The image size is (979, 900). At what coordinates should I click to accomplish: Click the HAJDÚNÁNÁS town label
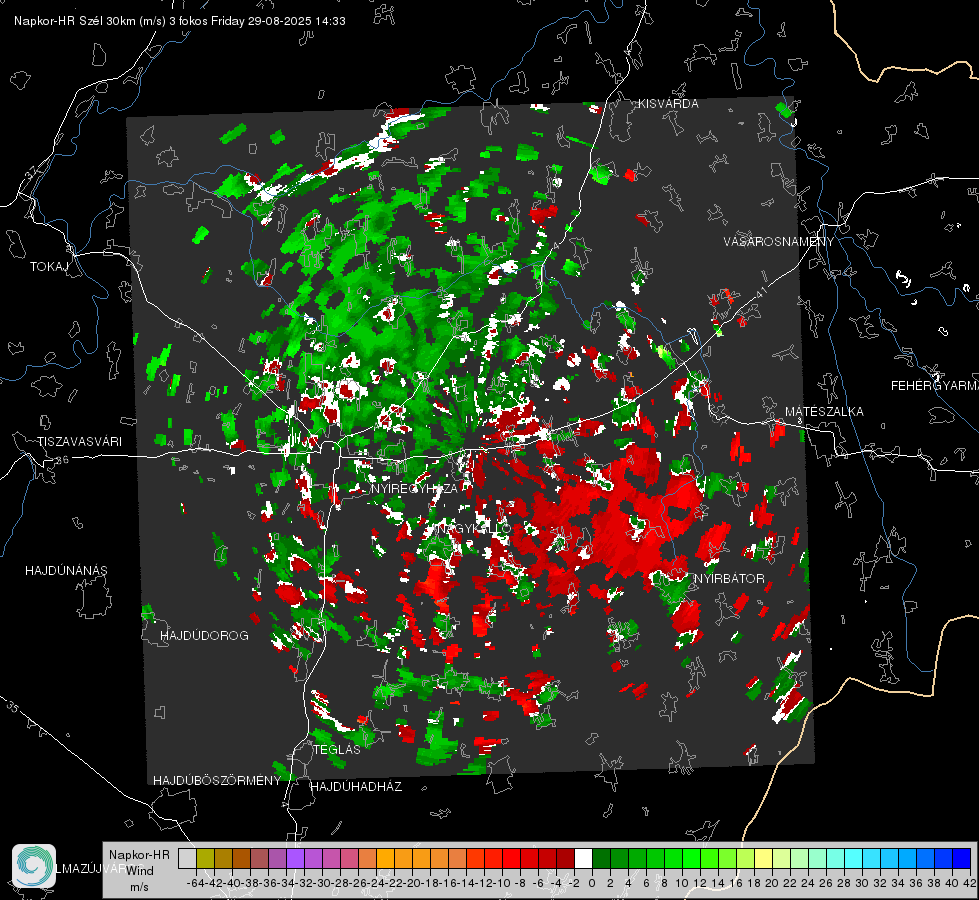[x=66, y=571]
